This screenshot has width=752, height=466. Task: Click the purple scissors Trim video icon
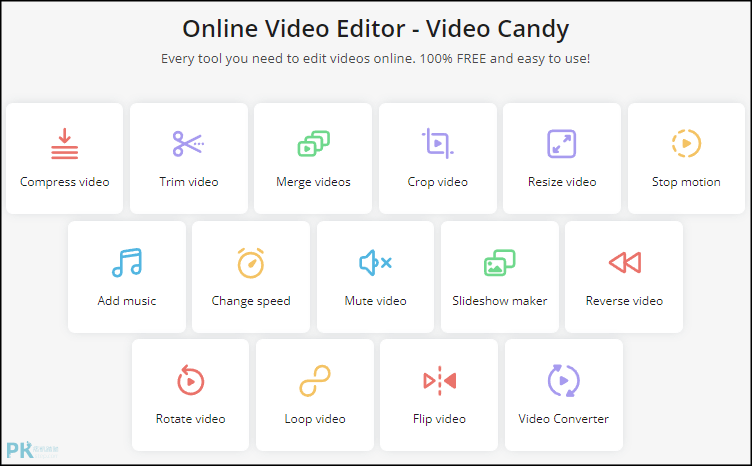click(x=188, y=143)
